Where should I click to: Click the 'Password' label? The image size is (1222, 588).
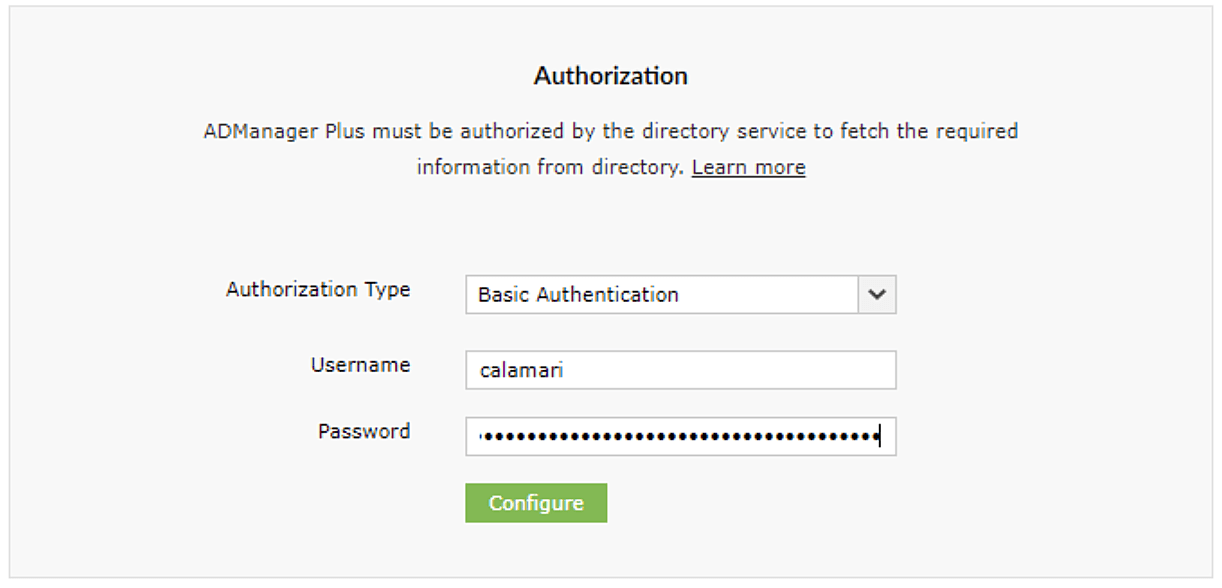(364, 431)
